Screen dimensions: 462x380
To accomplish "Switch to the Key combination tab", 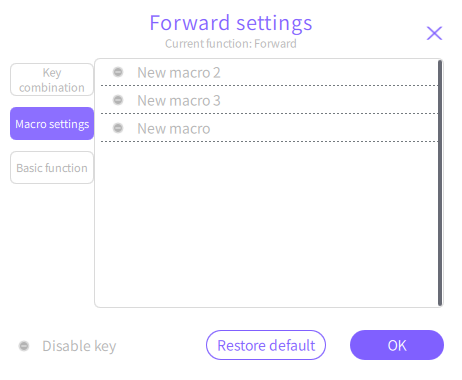I will [52, 80].
